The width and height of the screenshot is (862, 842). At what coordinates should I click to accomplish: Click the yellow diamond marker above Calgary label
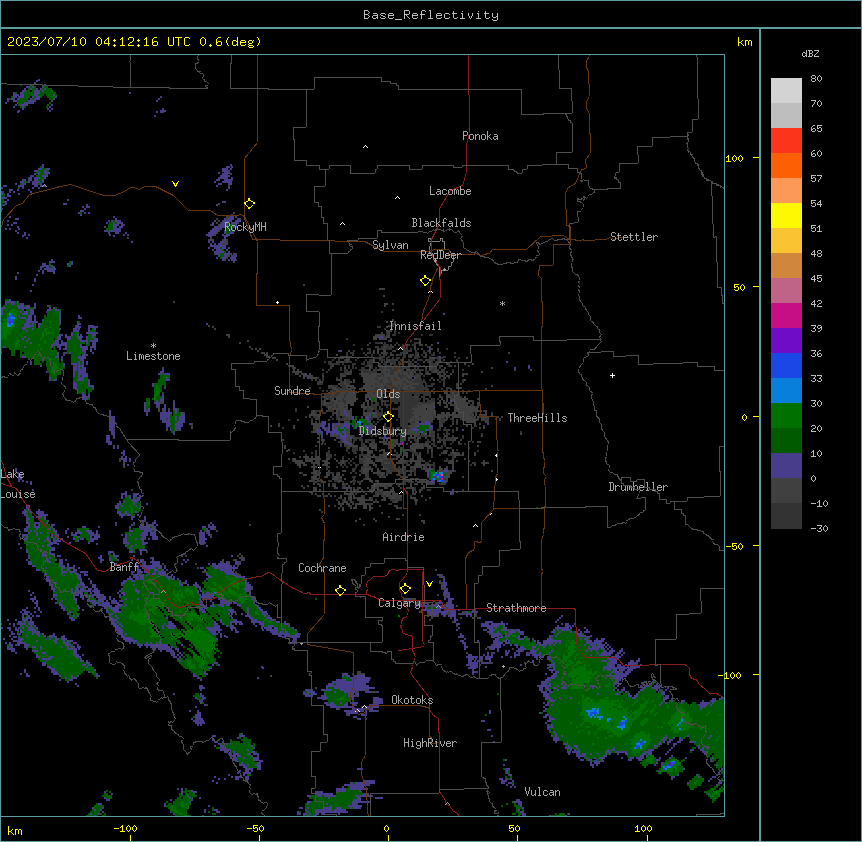(x=405, y=589)
